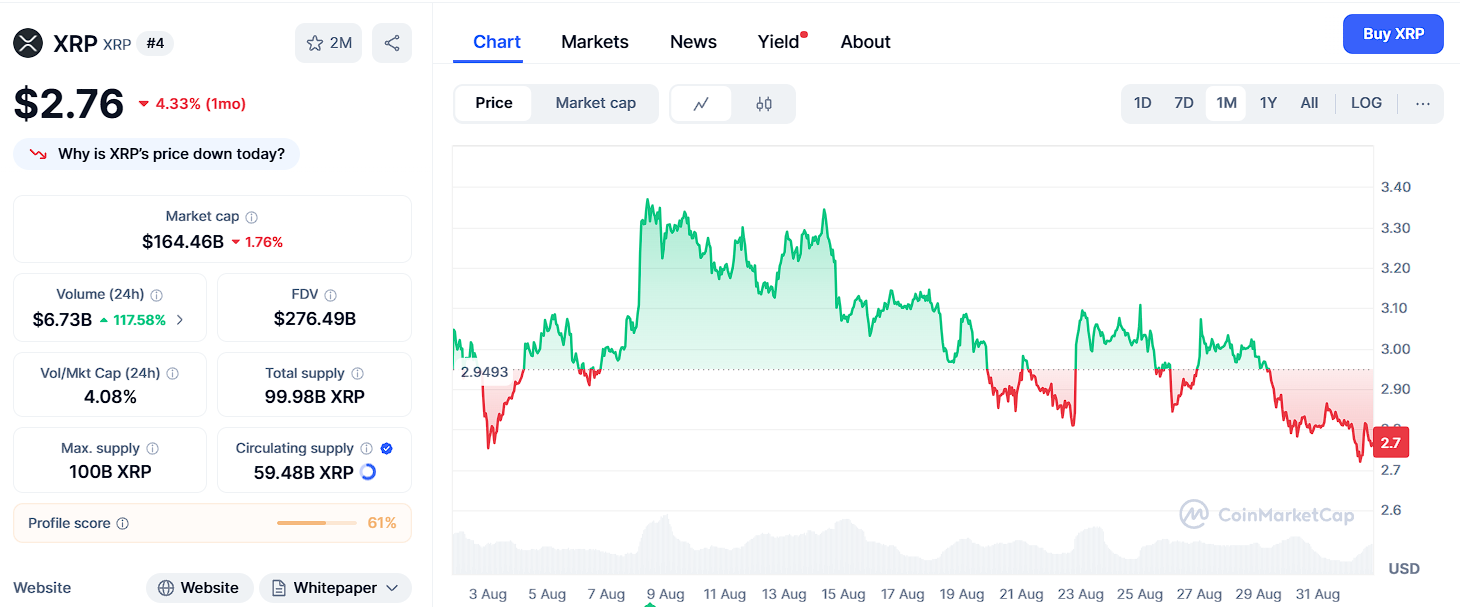Expand Volume (24h) details chevron
Image resolution: width=1460 pixels, height=607 pixels.
(180, 320)
